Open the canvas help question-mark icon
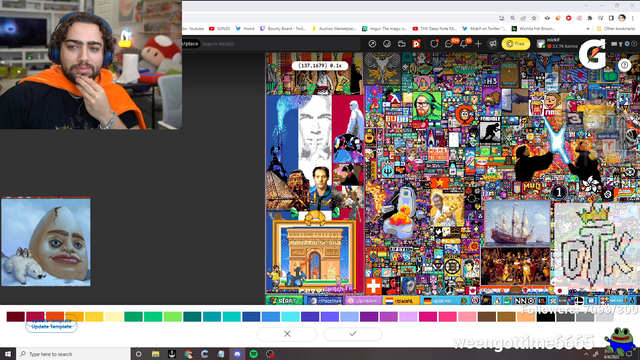 click(624, 65)
